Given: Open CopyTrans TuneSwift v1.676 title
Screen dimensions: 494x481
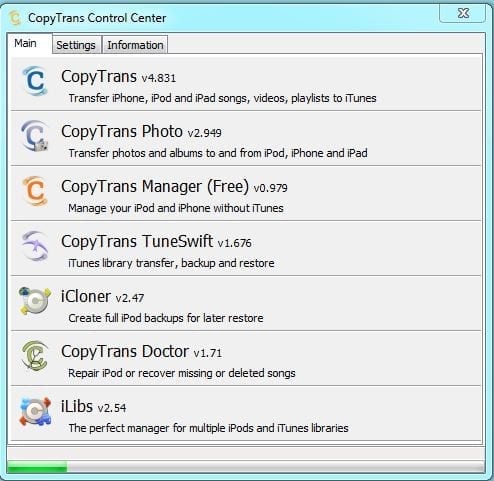Looking at the screenshot, I should (156, 241).
